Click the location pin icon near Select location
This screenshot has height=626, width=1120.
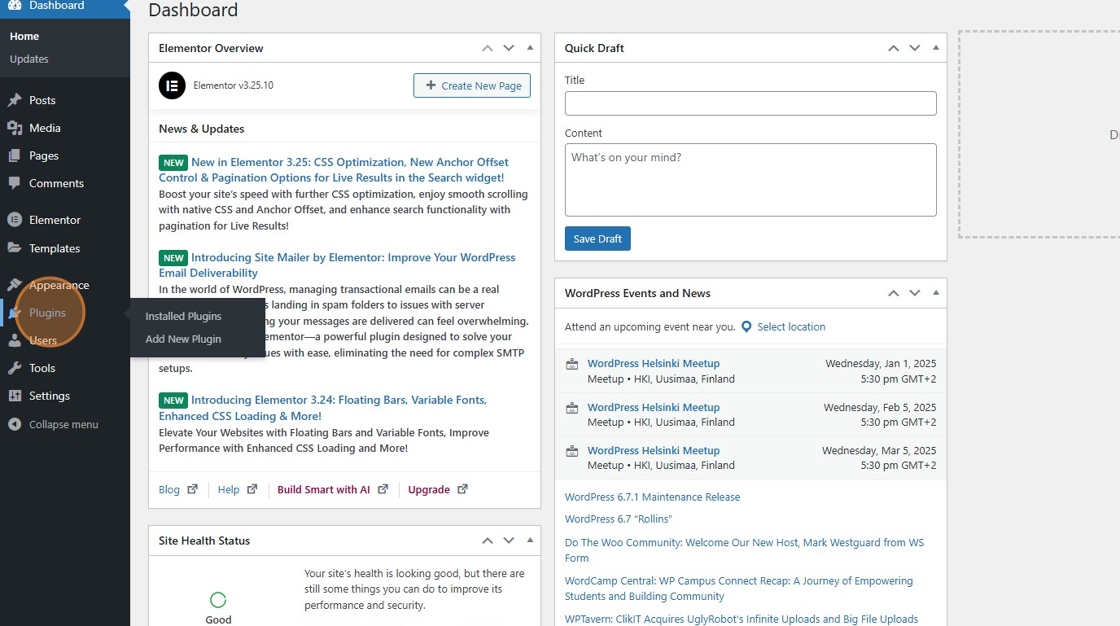click(746, 327)
